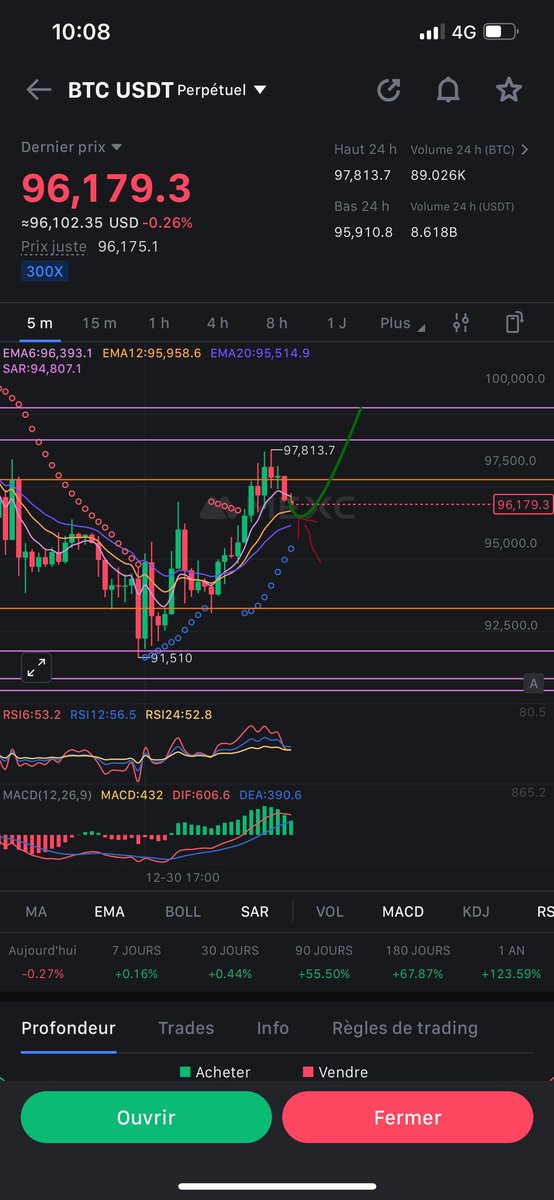Toggle the VOL sub-indicator
The width and height of the screenshot is (554, 1200).
pyautogui.click(x=330, y=911)
